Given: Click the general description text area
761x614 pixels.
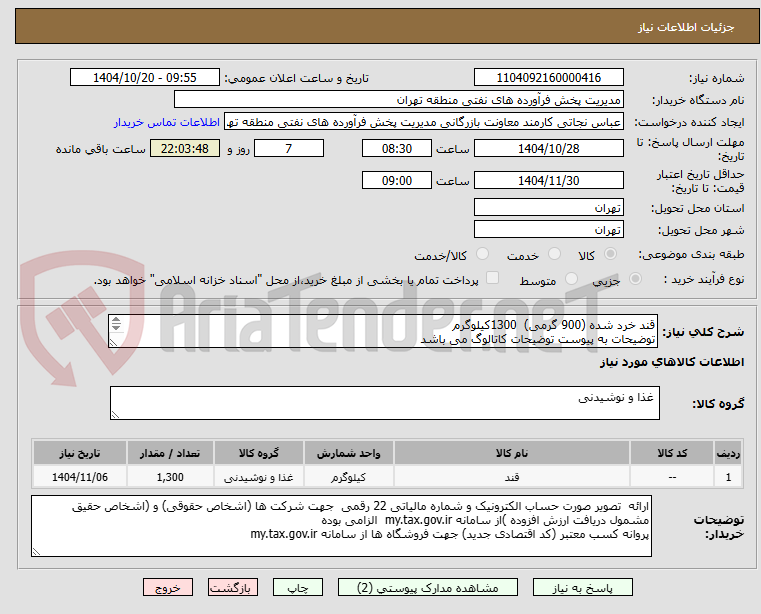Looking at the screenshot, I should click(383, 331).
